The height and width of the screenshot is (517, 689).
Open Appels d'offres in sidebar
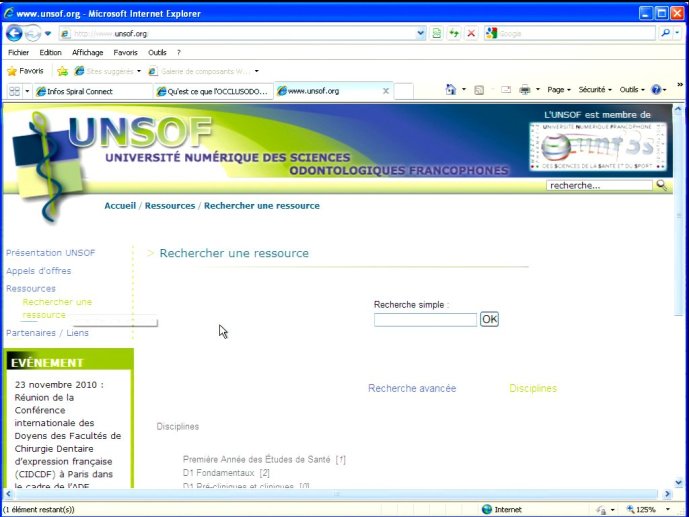point(39,271)
